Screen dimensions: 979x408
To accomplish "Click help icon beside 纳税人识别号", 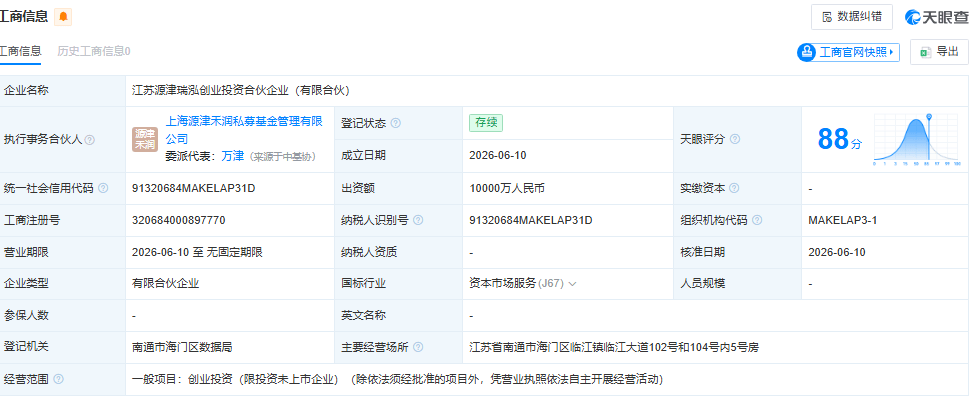I will tap(418, 220).
